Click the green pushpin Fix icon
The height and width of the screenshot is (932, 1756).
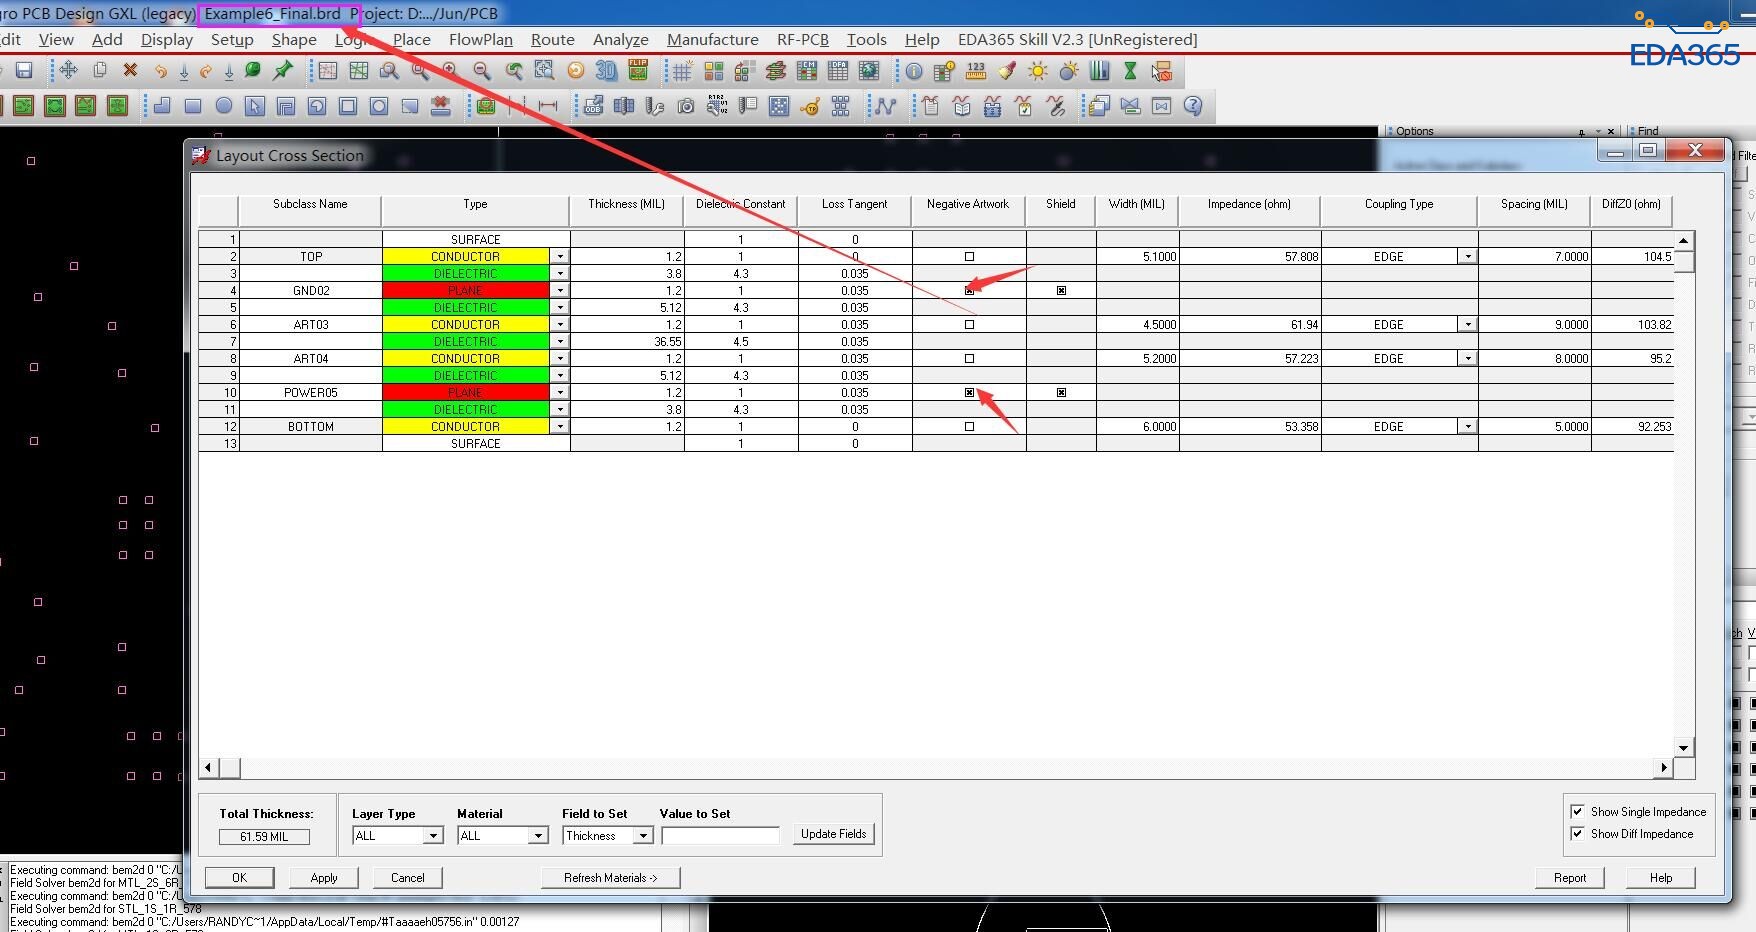tap(283, 70)
